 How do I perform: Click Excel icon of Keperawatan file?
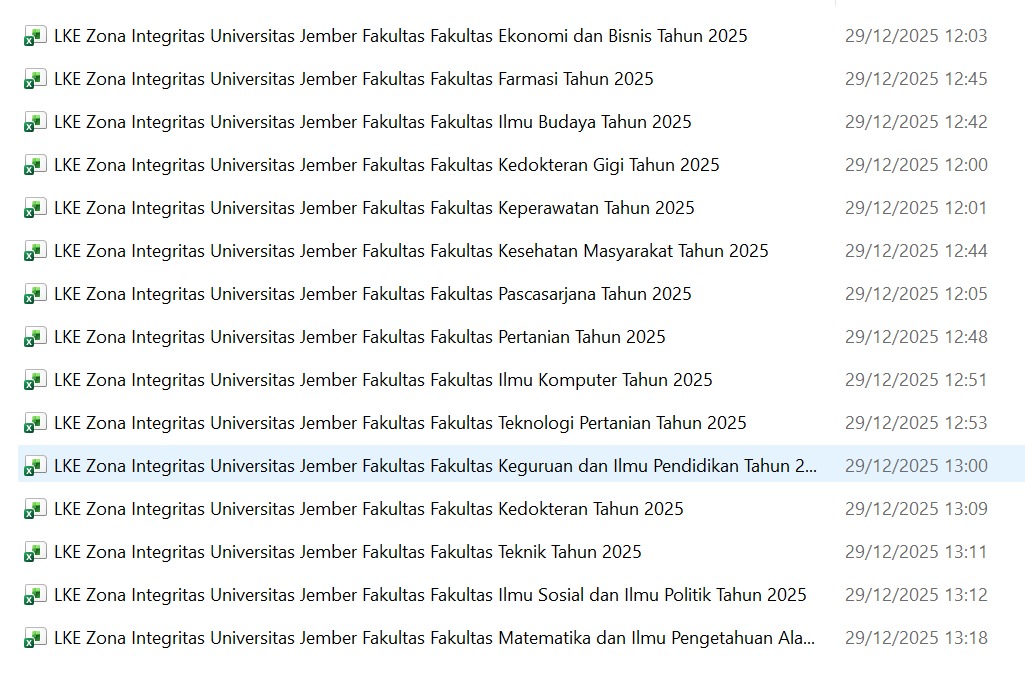[35, 209]
